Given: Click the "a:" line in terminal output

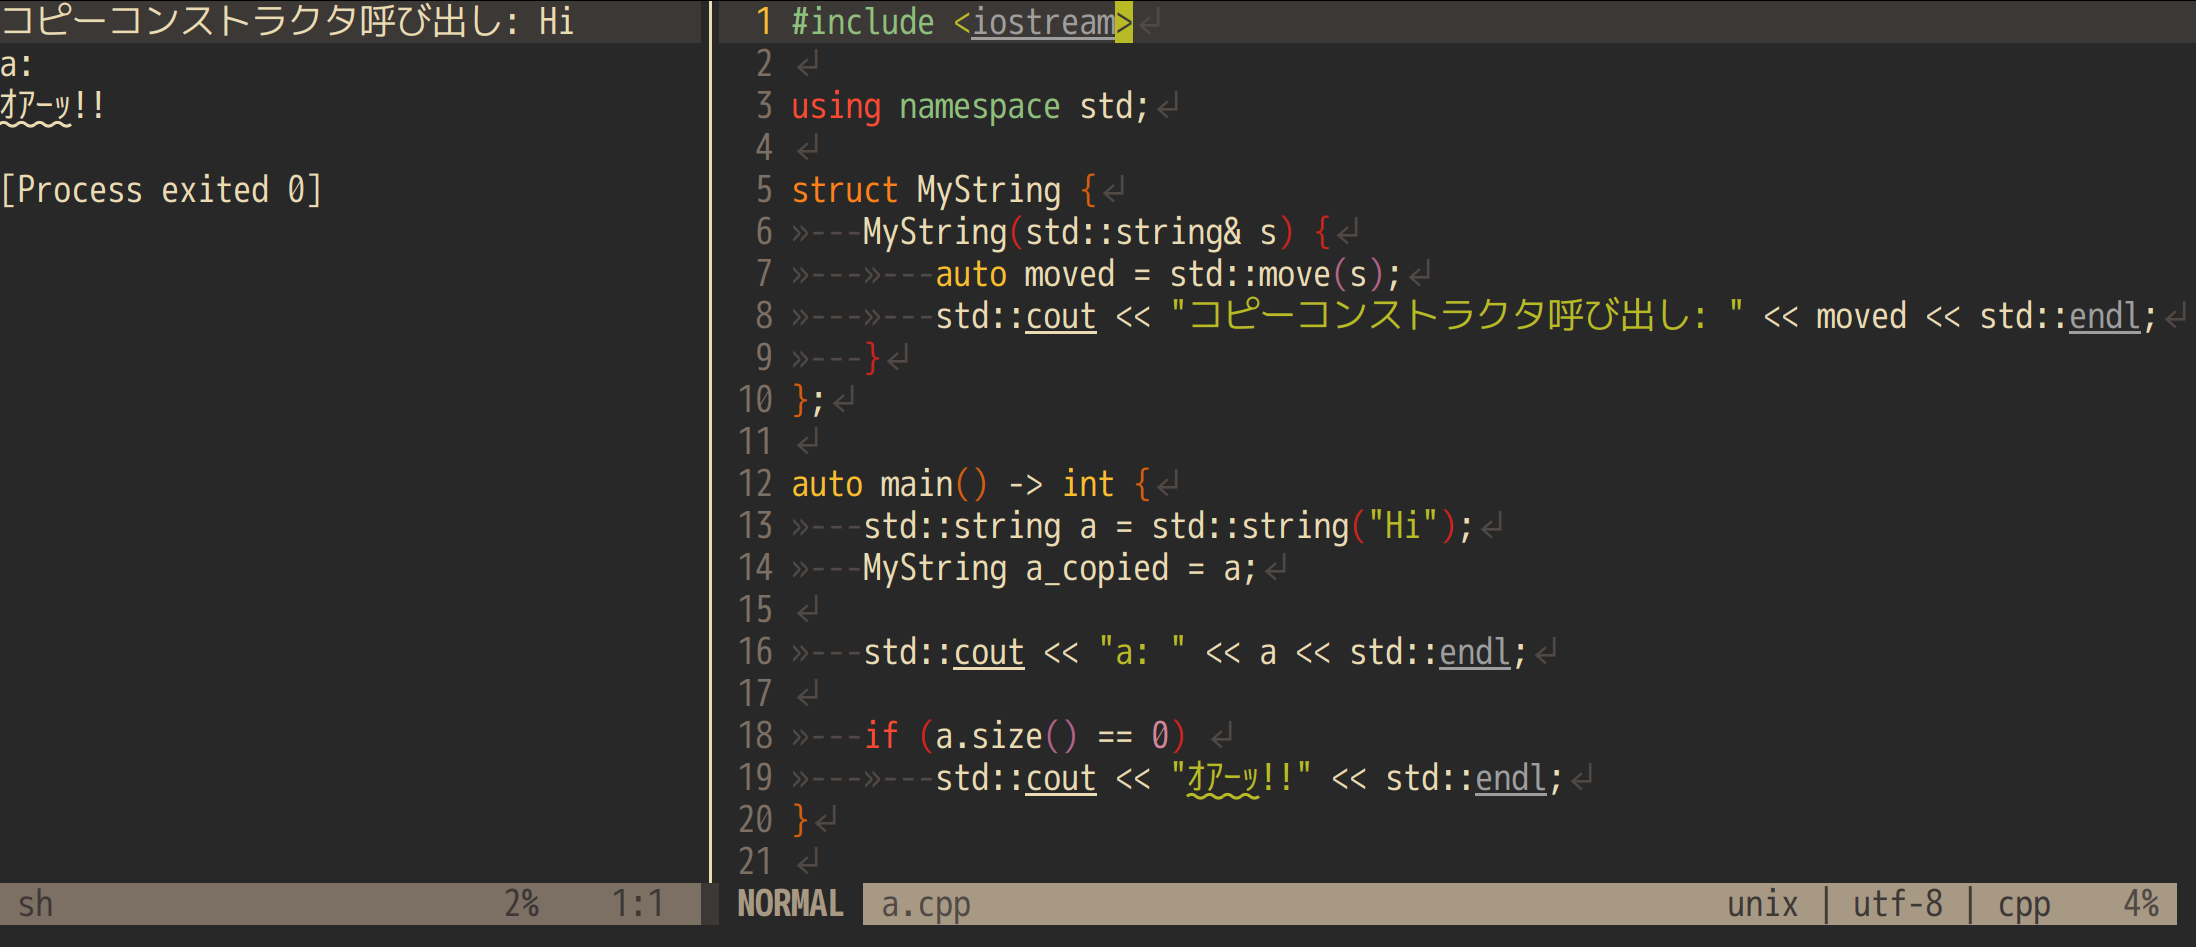Looking at the screenshot, I should (x=17, y=64).
